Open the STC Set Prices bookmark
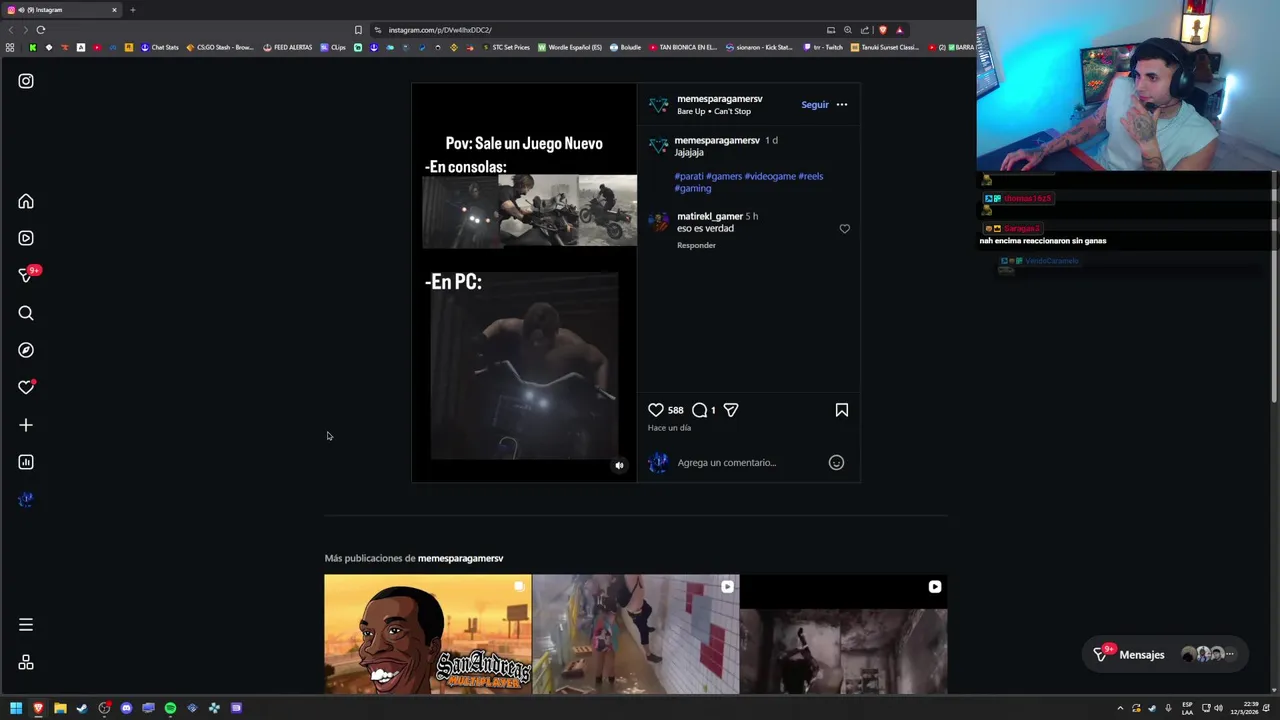 click(505, 47)
